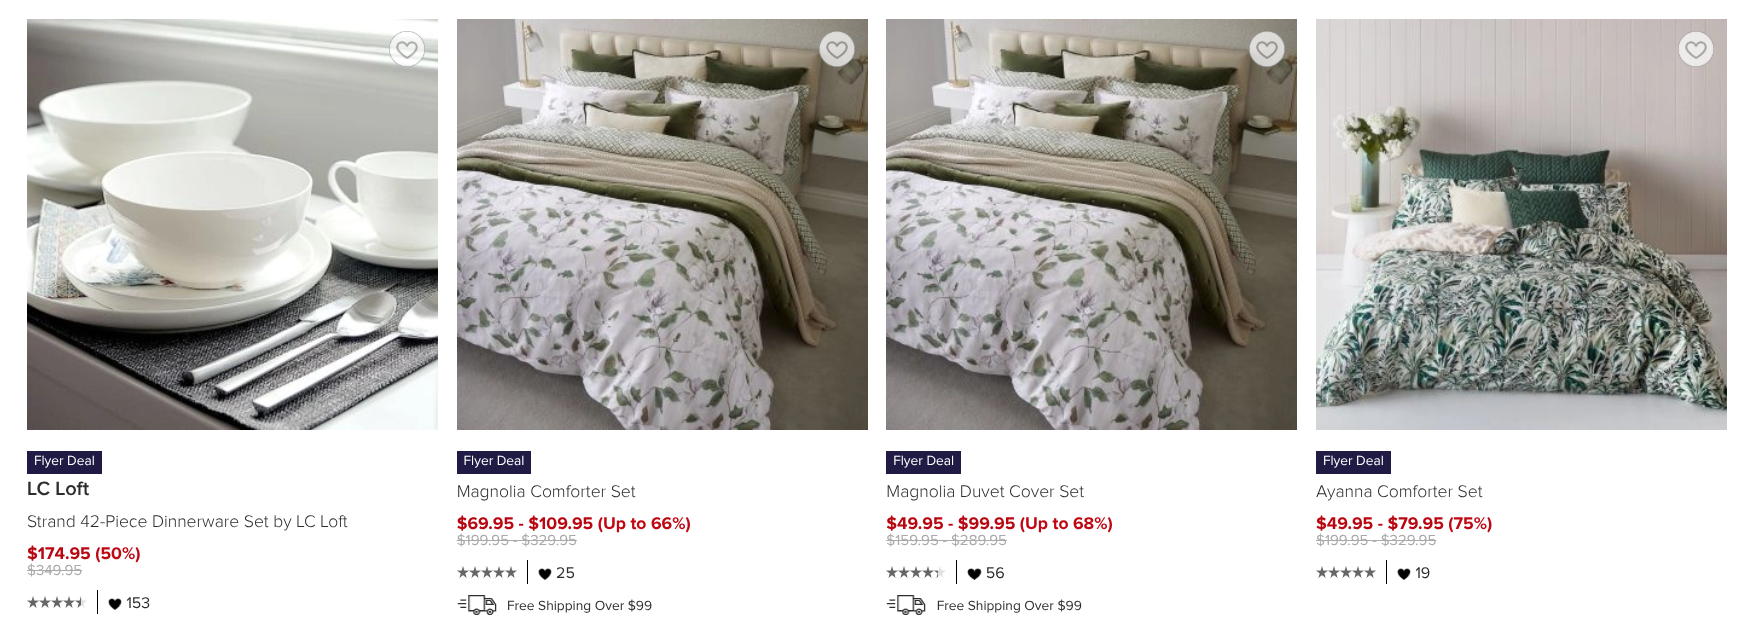Open the Ayanna Comforter Set product page
Viewport: 1760px width, 621px height.
(1399, 491)
